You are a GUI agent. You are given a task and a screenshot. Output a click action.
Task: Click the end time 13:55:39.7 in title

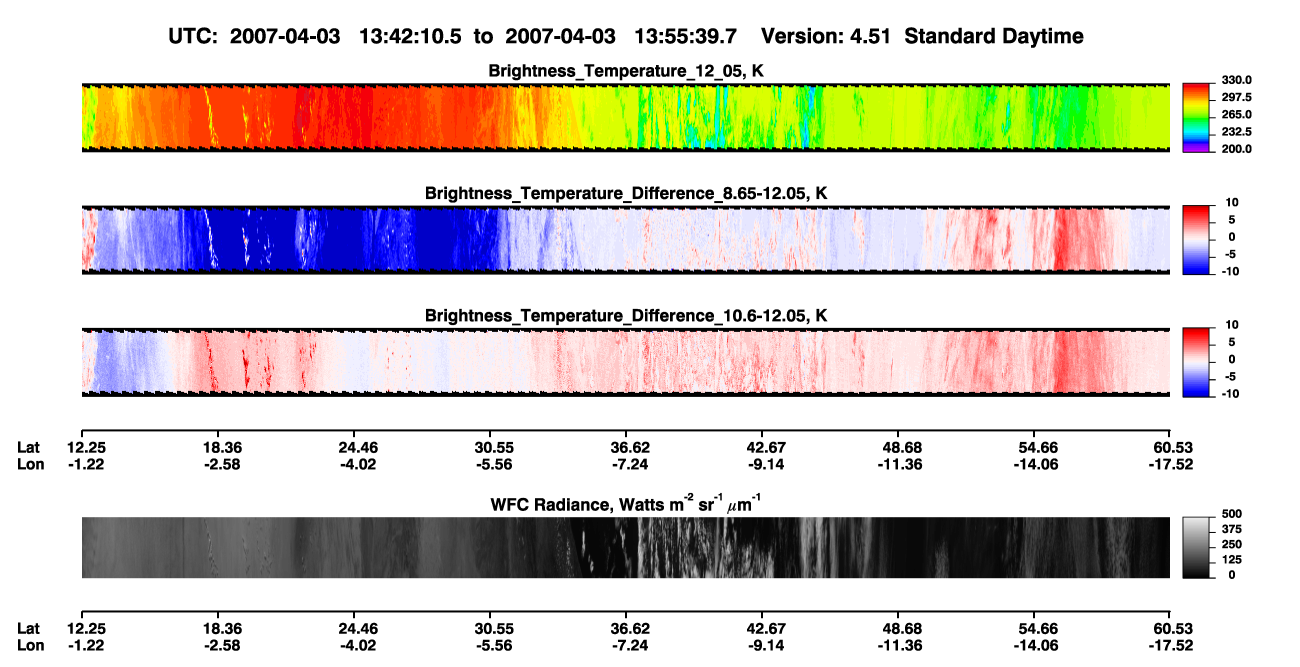686,36
